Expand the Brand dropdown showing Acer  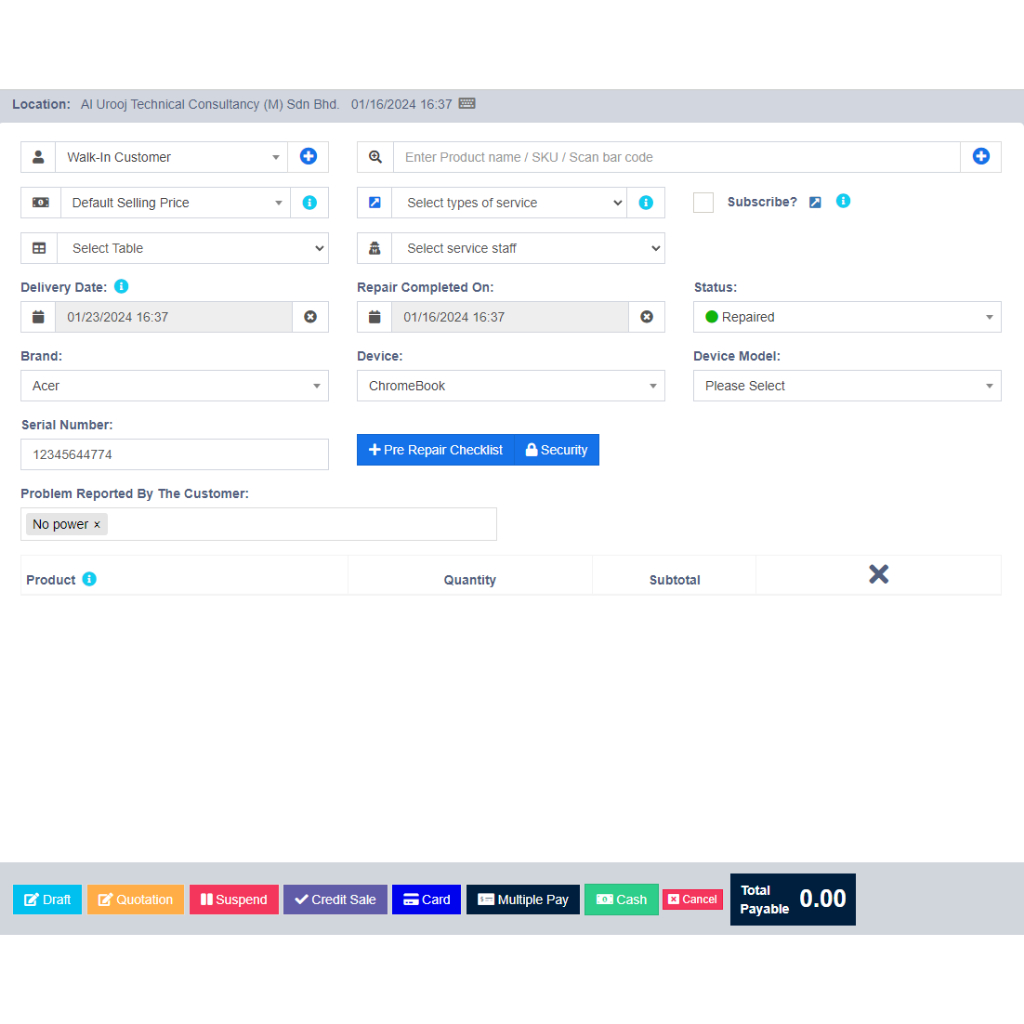174,386
